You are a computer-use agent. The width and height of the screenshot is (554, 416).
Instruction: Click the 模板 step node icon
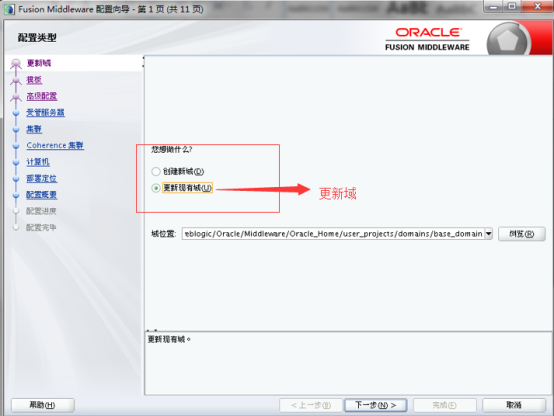coord(16,80)
